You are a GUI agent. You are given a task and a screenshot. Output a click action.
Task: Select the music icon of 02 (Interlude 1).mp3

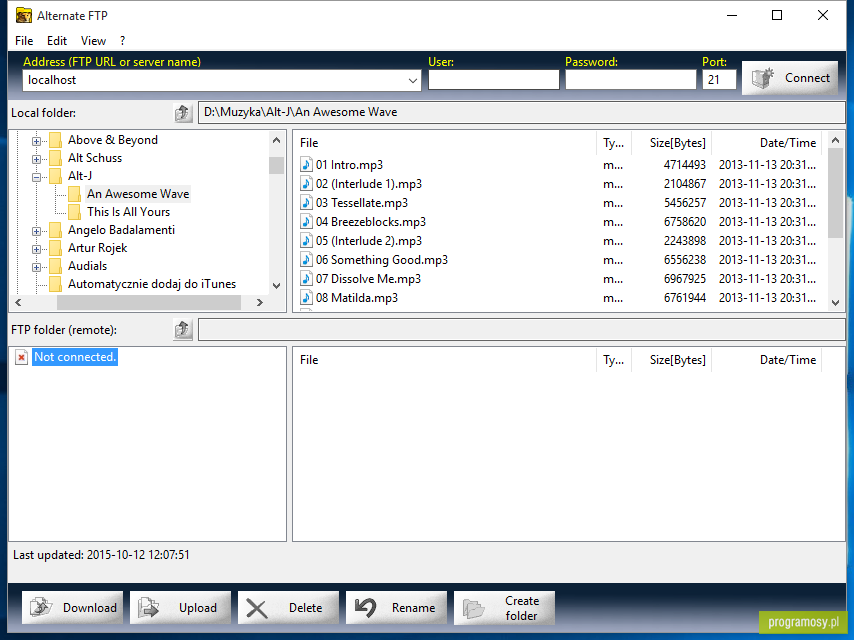[306, 184]
